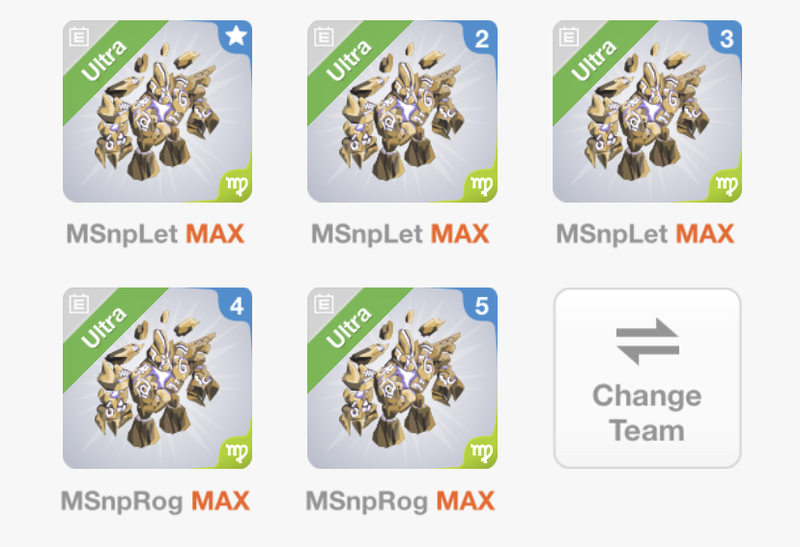800x547 pixels.
Task: Click calendar note icon on card 4
Action: [79, 304]
